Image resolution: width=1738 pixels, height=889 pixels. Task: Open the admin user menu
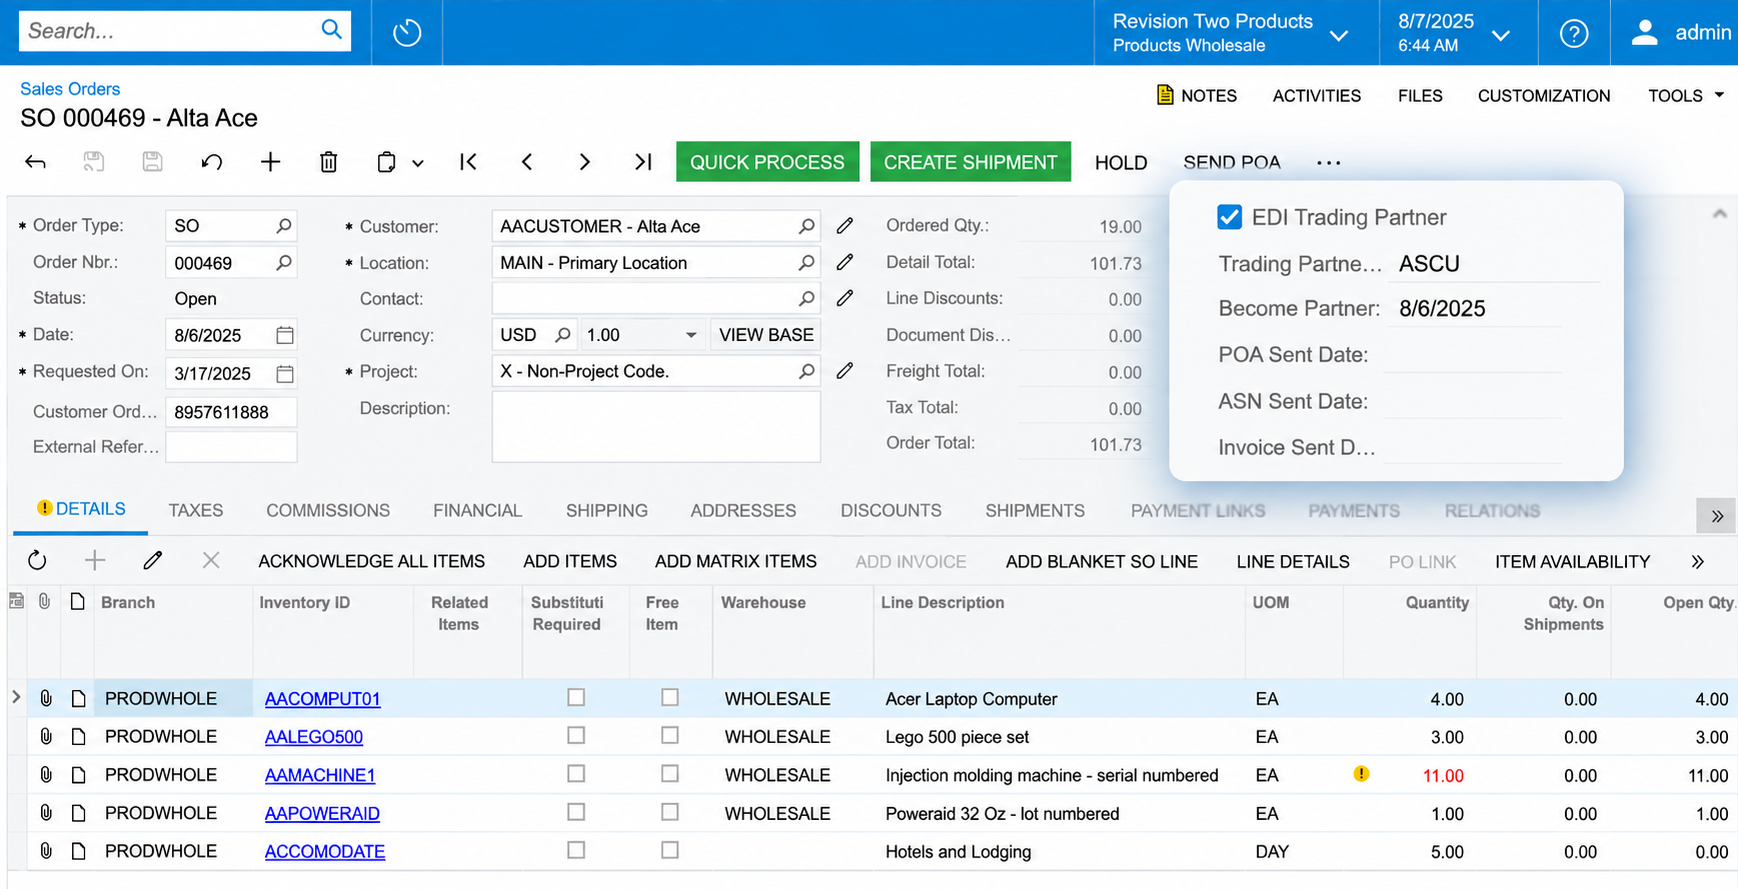pos(1682,33)
